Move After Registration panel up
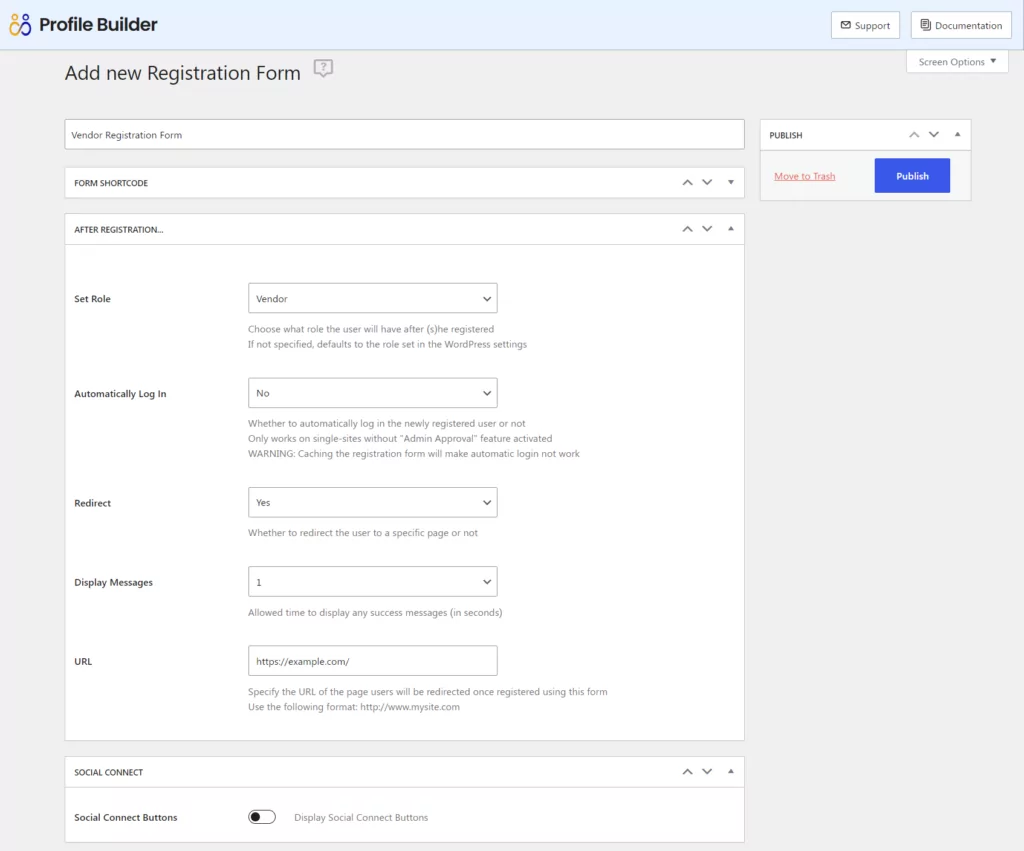Image resolution: width=1024 pixels, height=851 pixels. click(687, 229)
